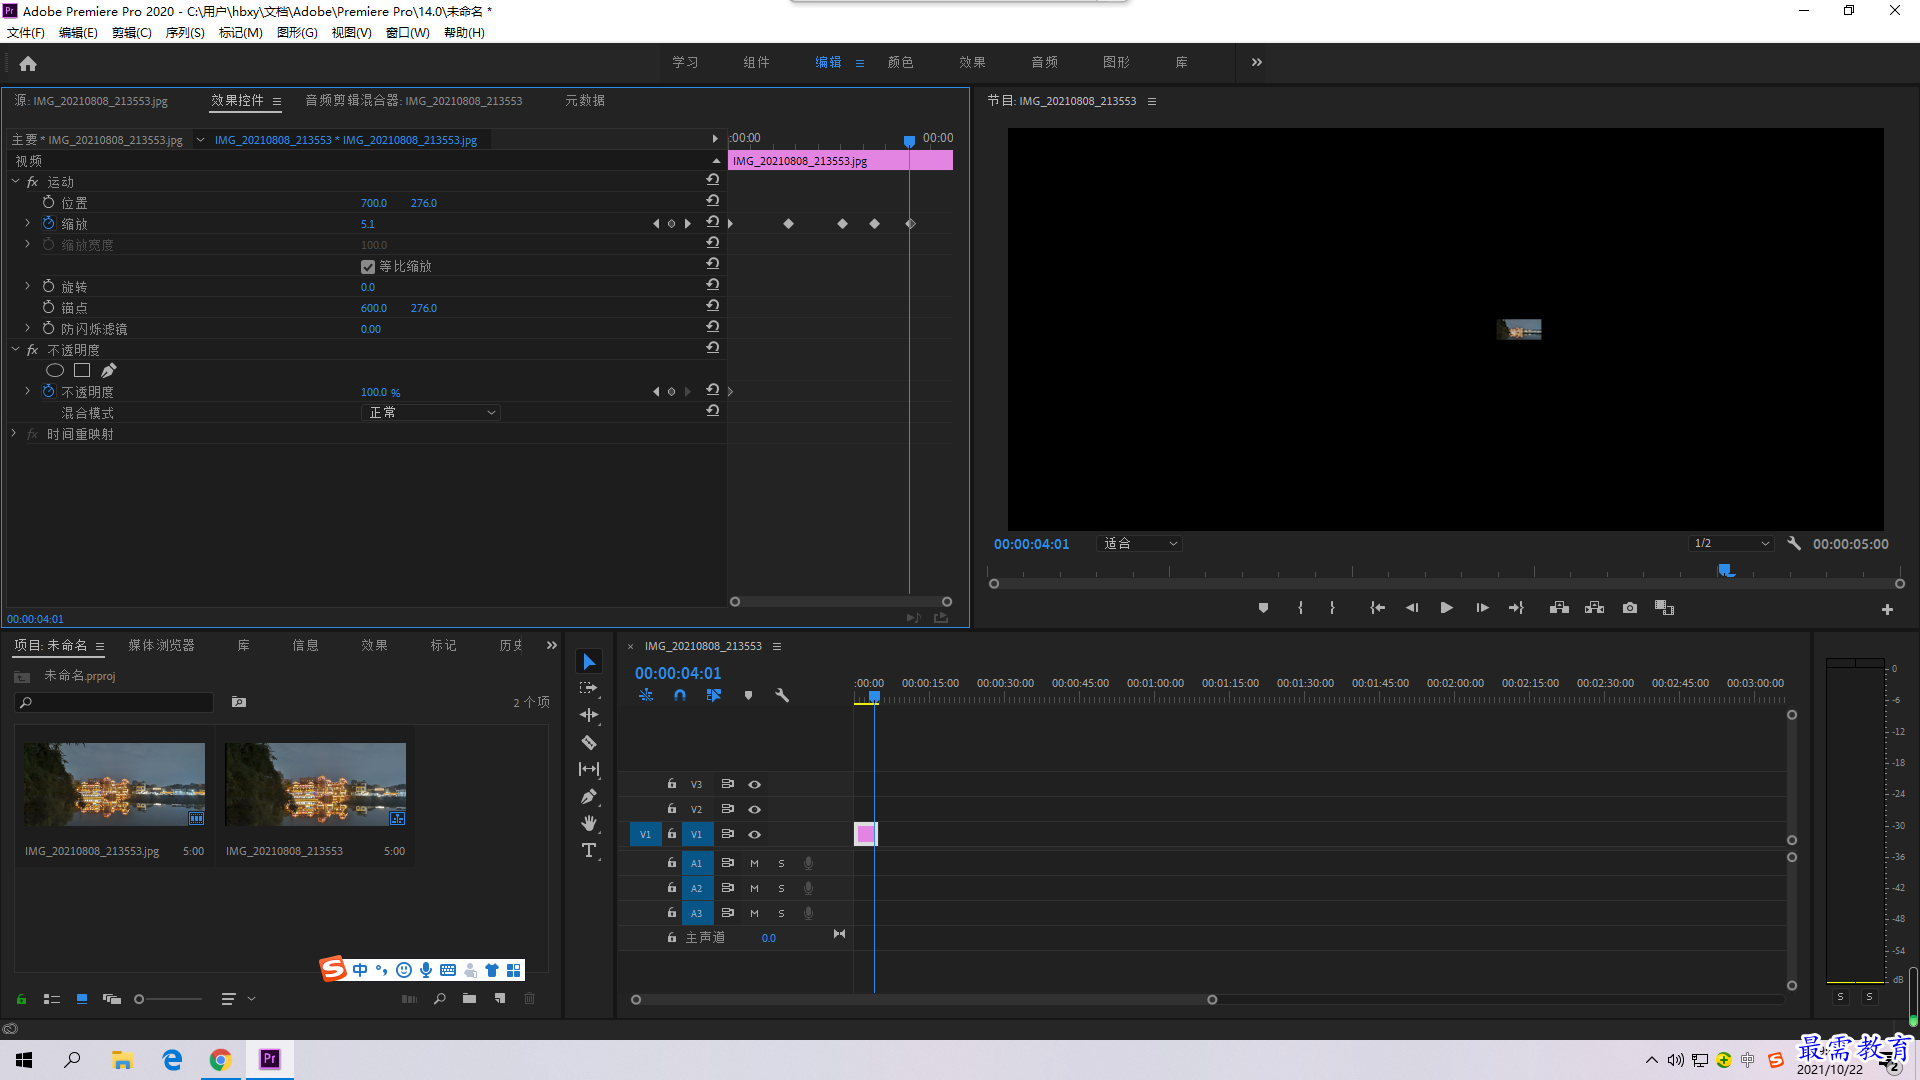Open the Sequence menu
The width and height of the screenshot is (1920, 1080).
185,33
